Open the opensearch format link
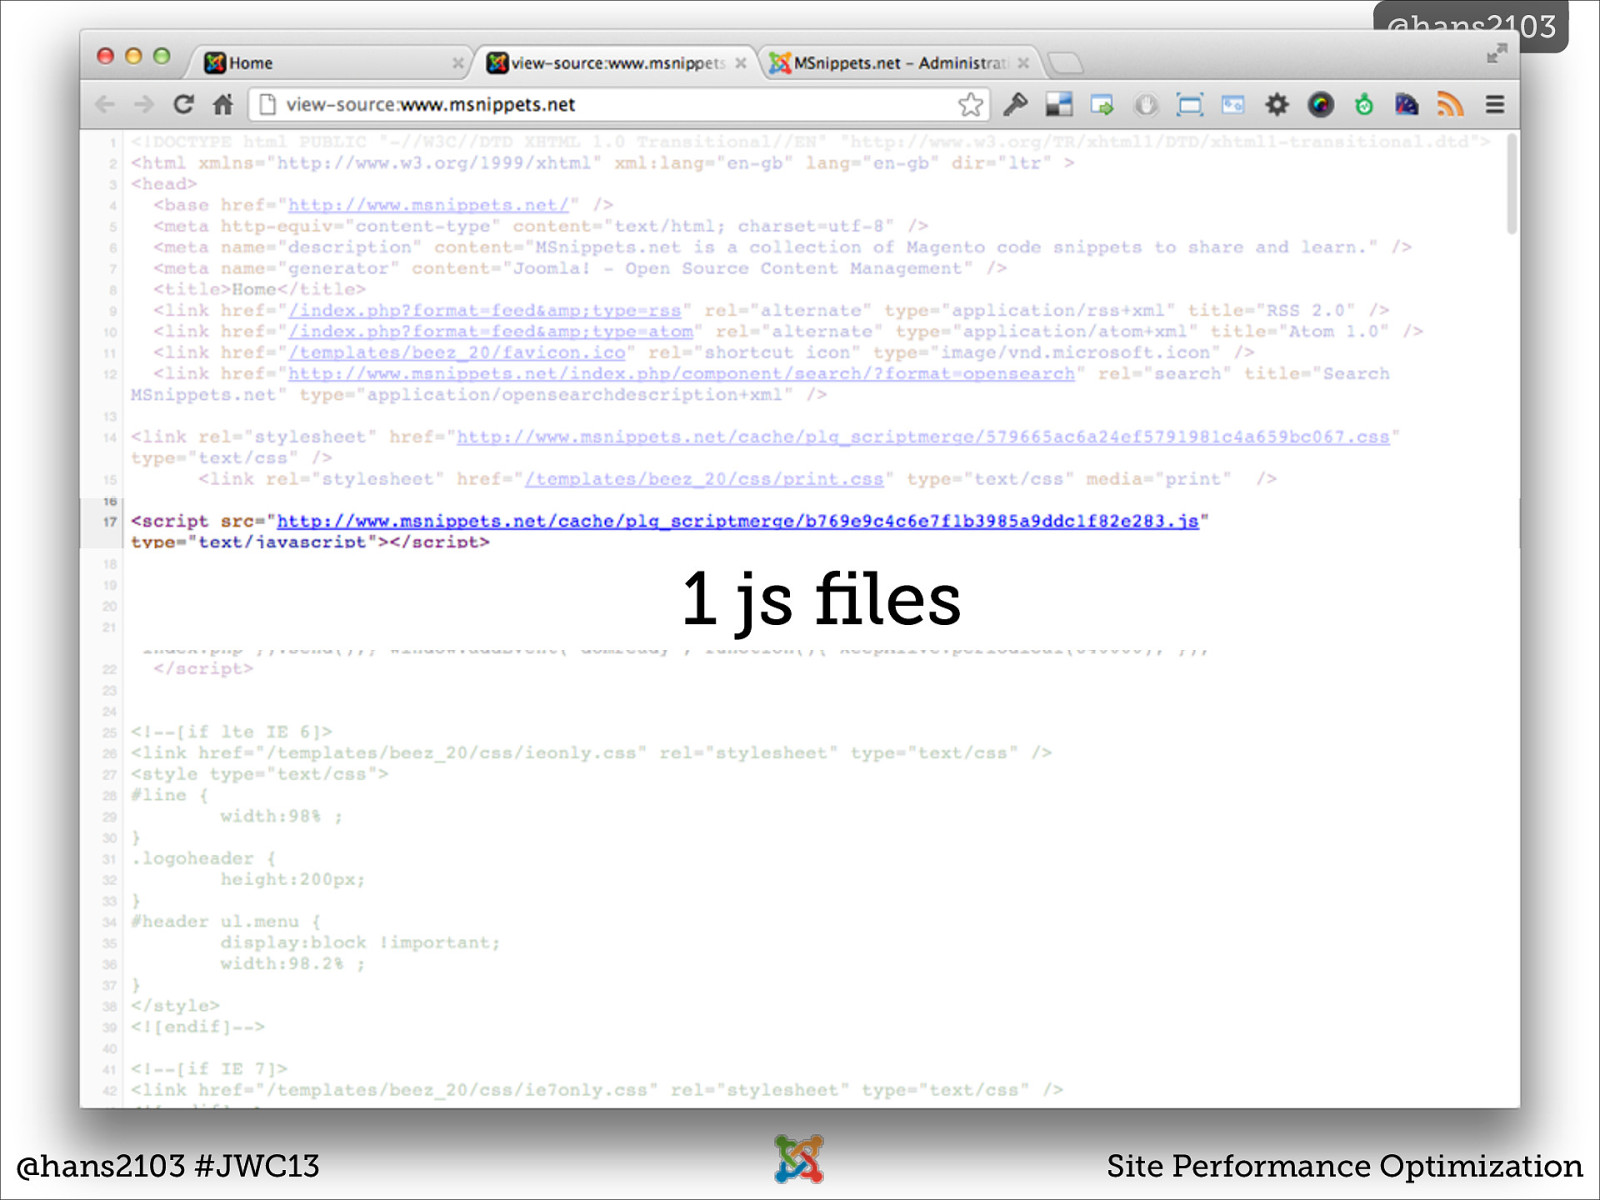1600x1200 pixels. [681, 374]
